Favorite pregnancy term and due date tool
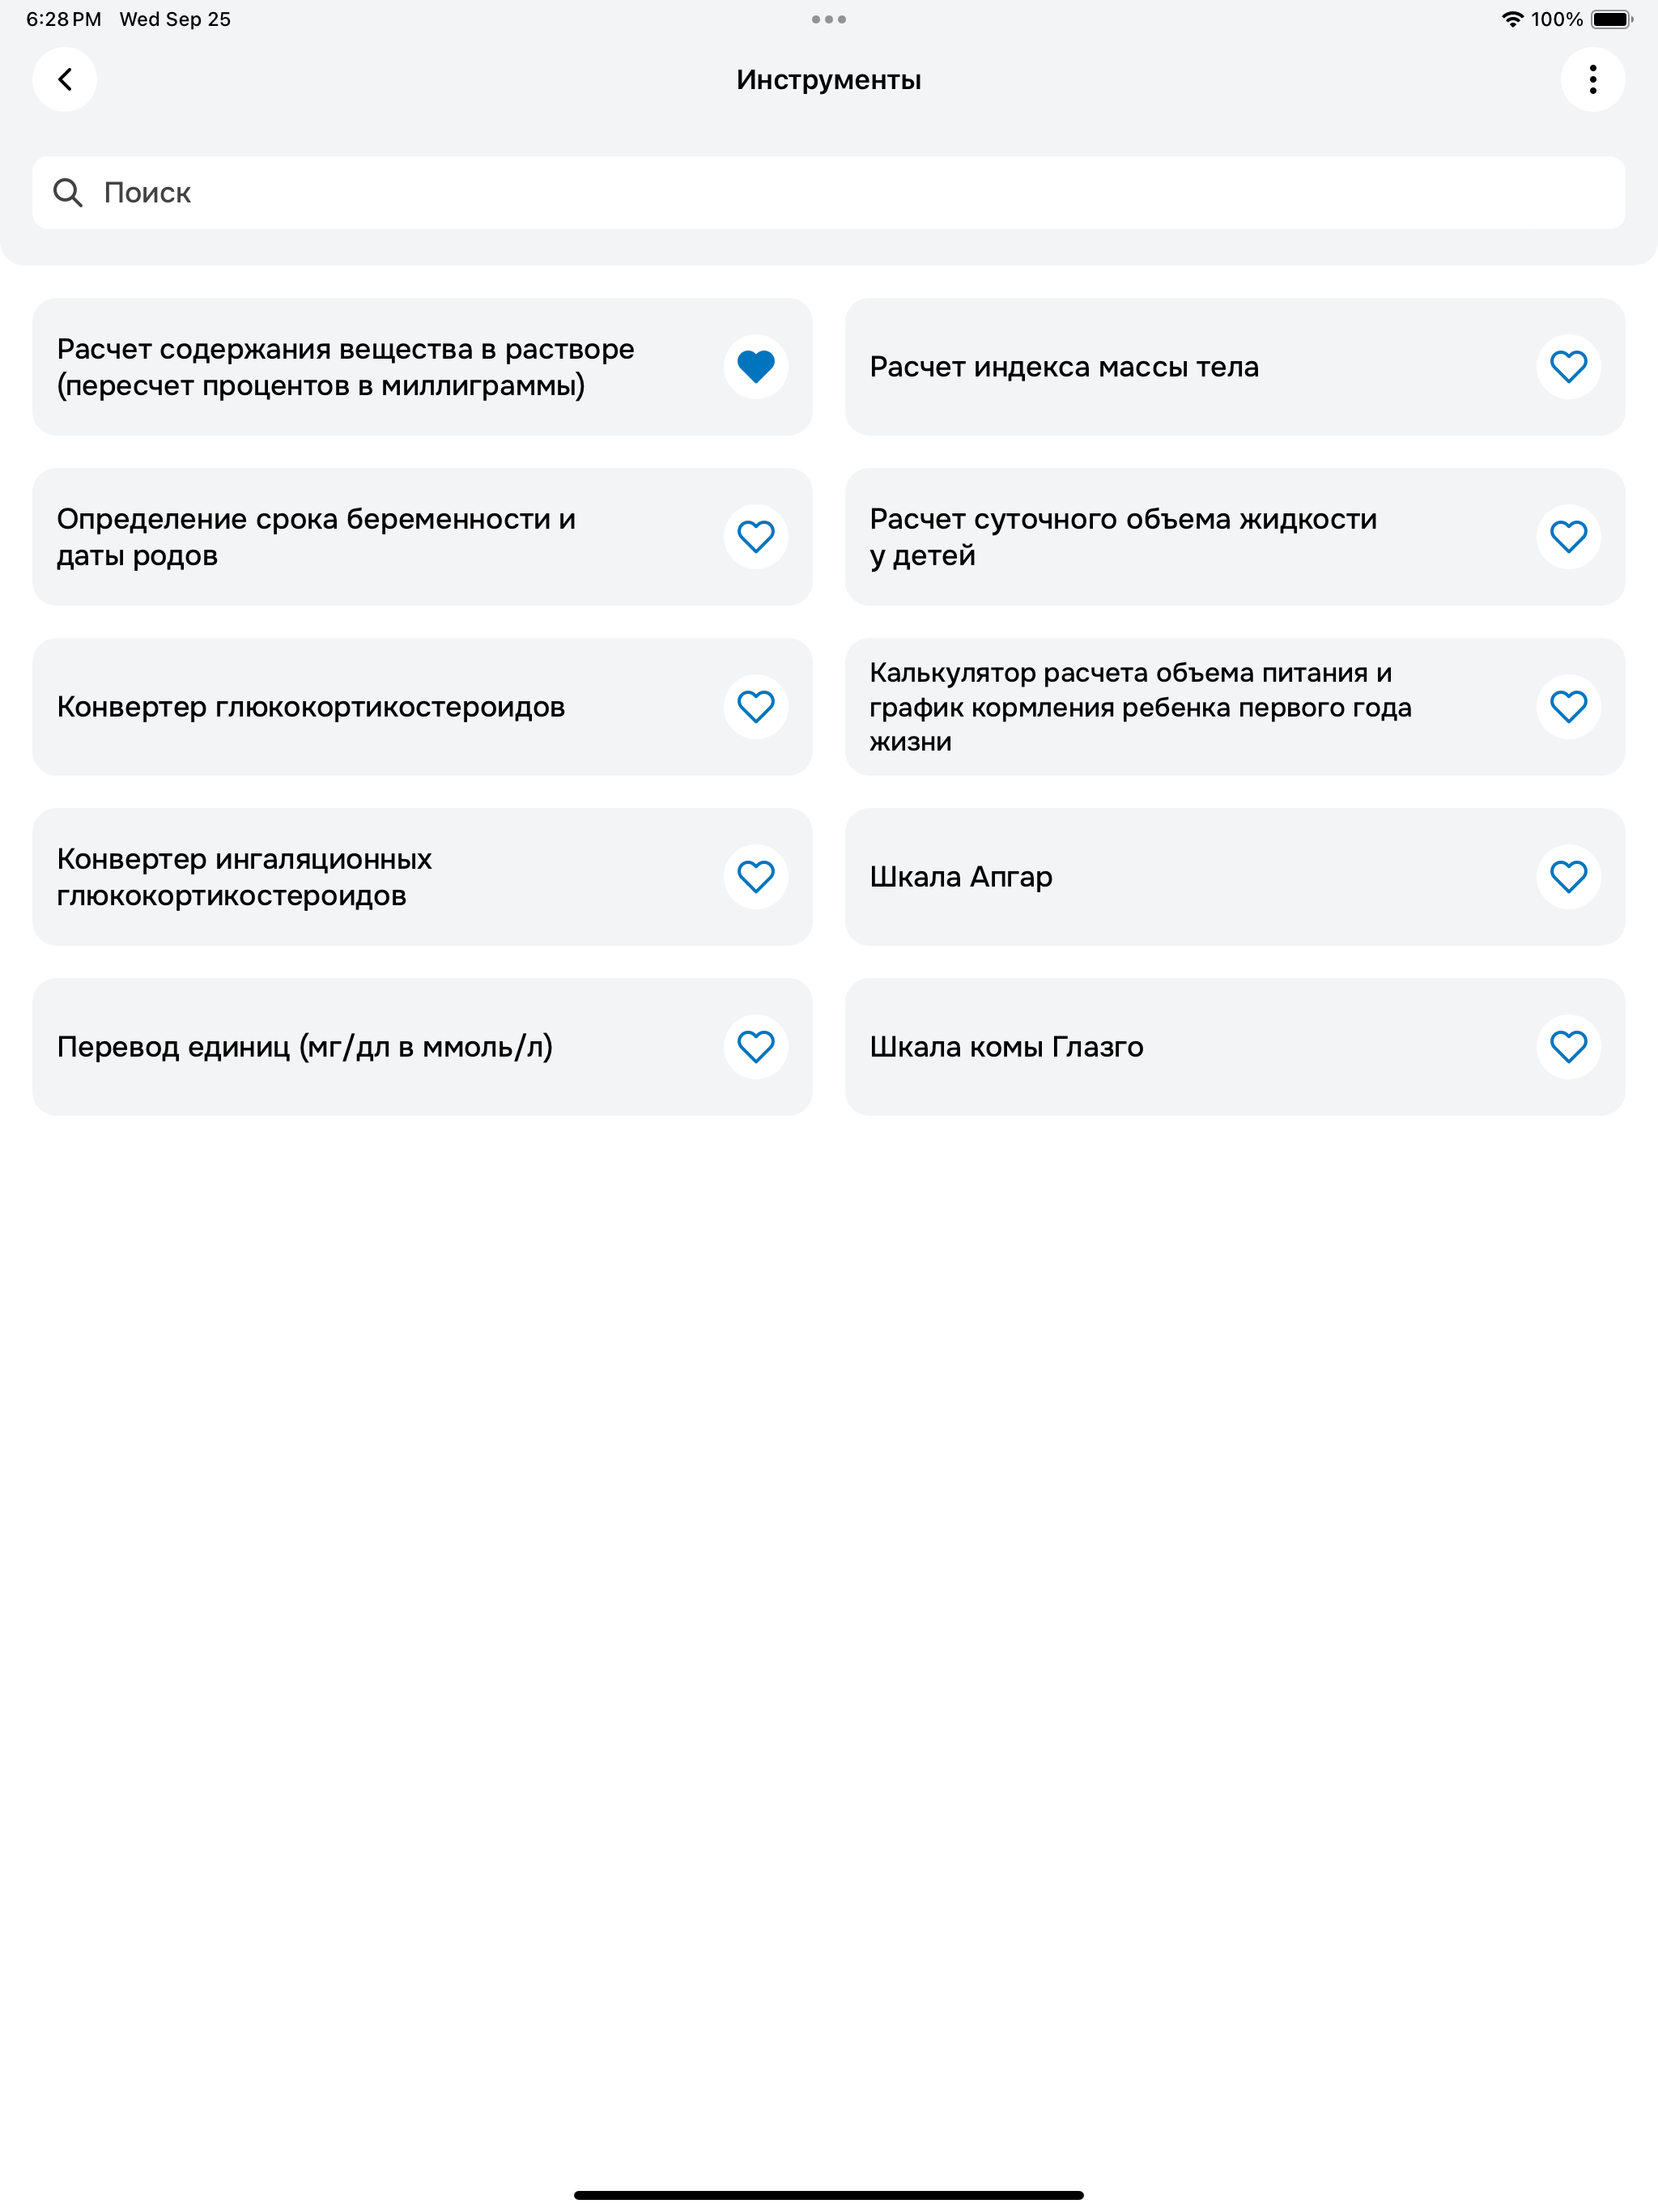The width and height of the screenshot is (1658, 2212). [x=755, y=537]
